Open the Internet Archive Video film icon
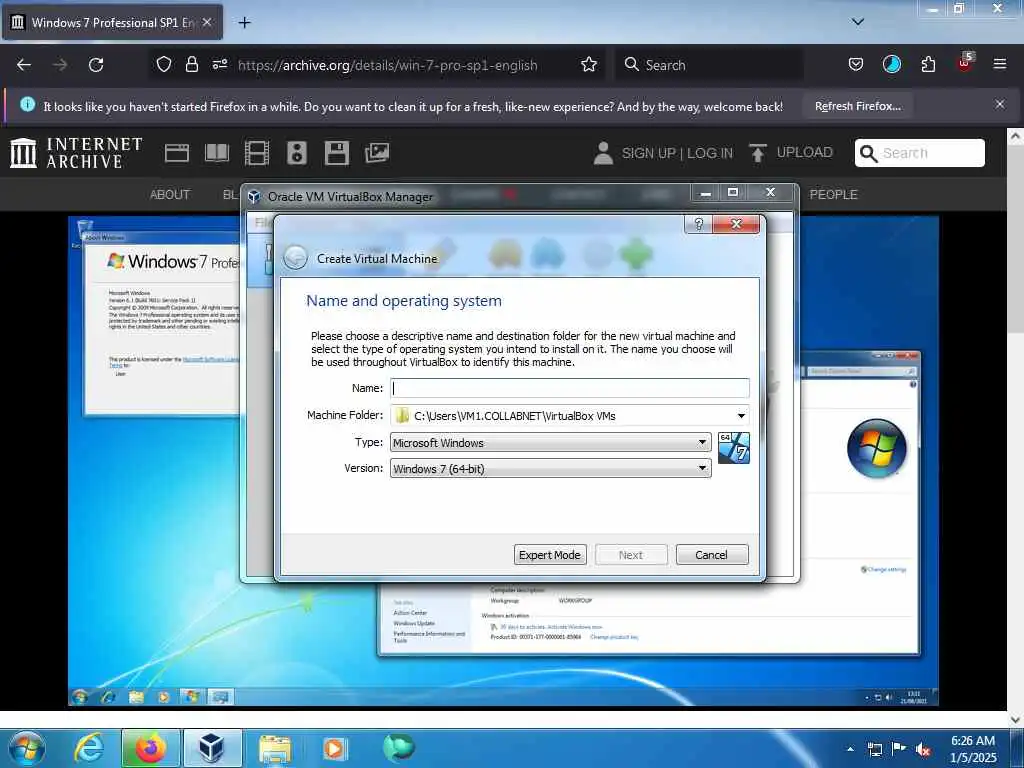 pos(257,153)
